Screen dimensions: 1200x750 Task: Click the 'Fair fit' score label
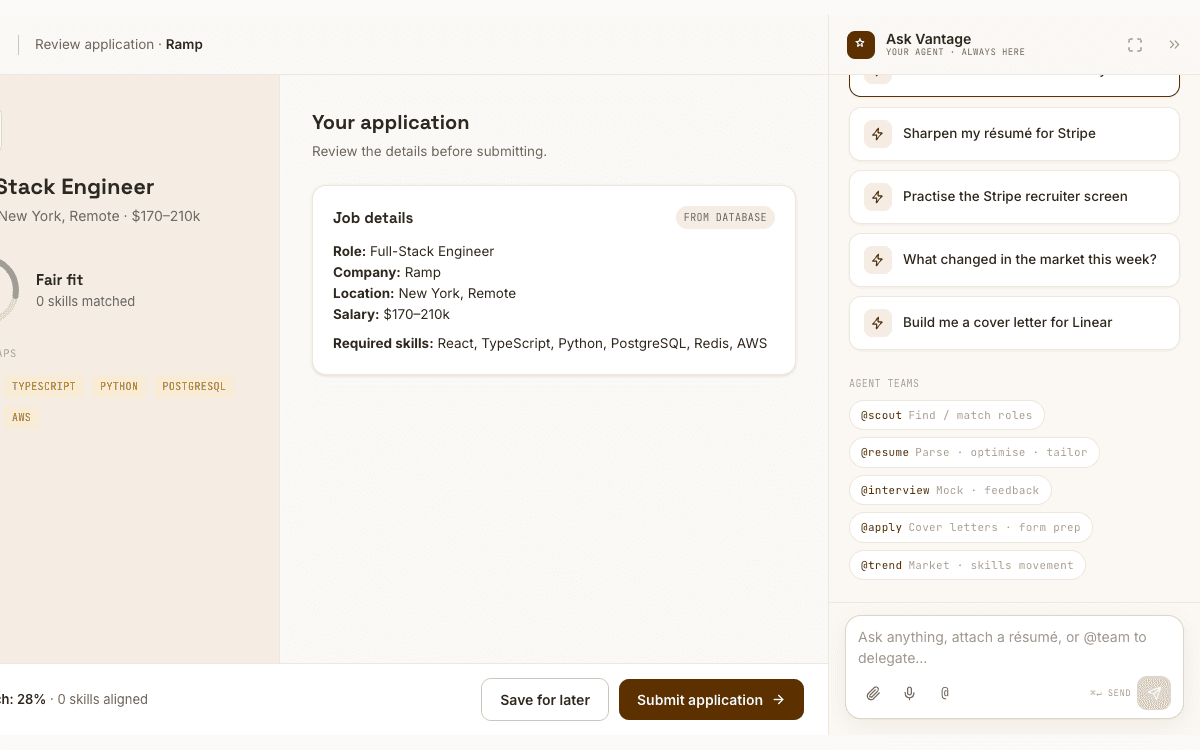pyautogui.click(x=59, y=280)
